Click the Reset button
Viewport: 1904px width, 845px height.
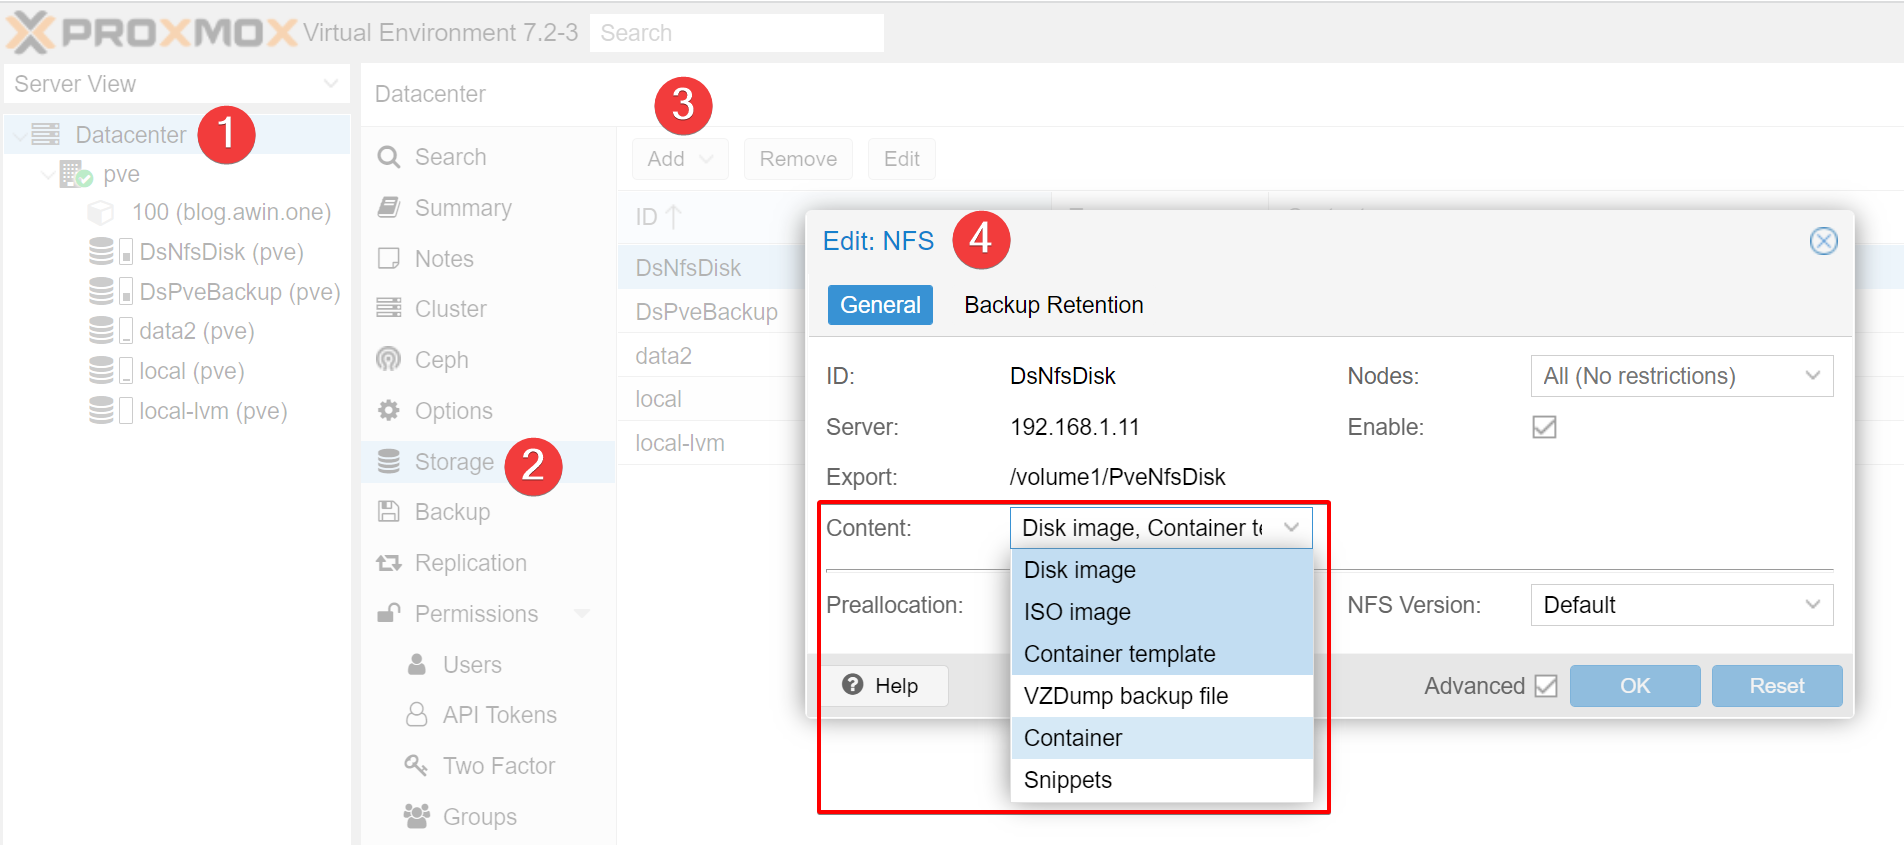click(1776, 686)
